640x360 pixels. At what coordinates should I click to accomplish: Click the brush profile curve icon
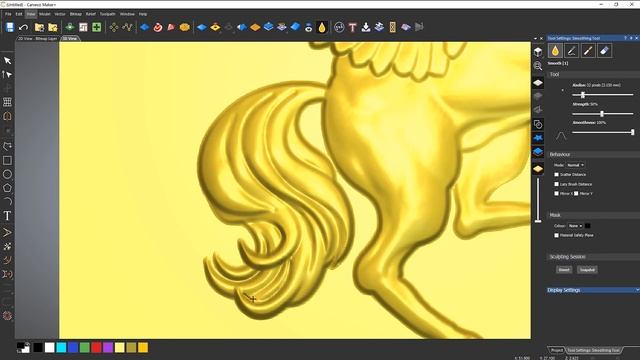pyautogui.click(x=561, y=136)
